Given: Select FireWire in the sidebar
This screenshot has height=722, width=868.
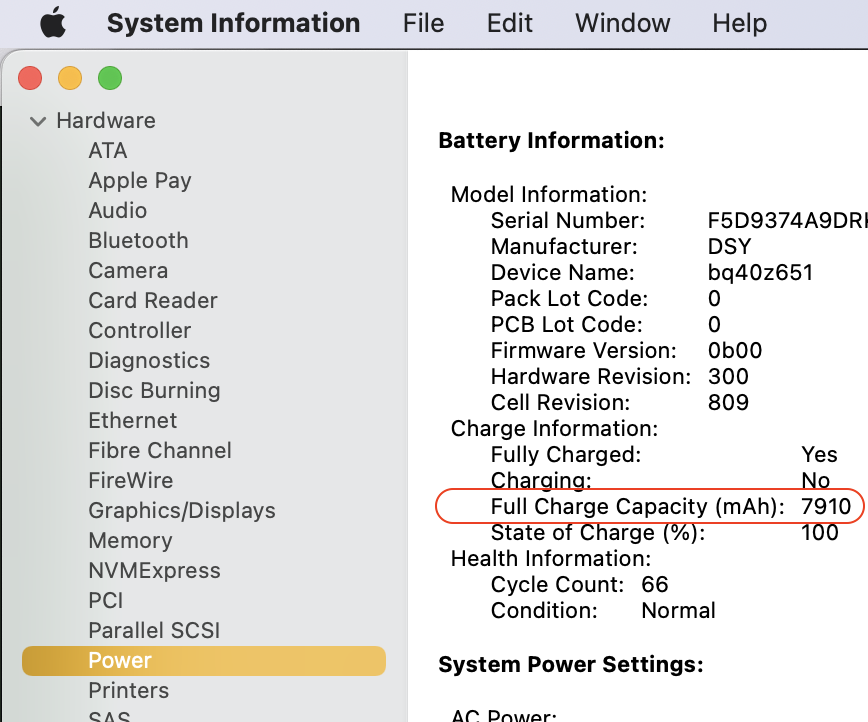Looking at the screenshot, I should pos(131,480).
